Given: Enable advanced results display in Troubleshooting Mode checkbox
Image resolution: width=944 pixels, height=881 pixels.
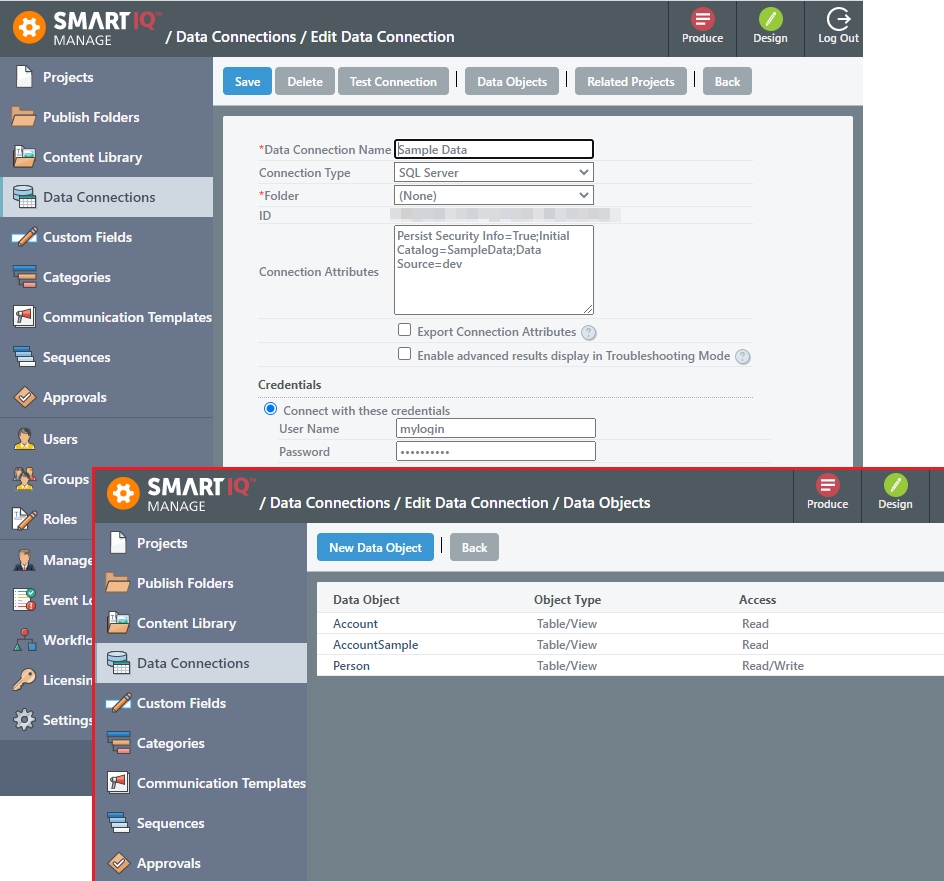Looking at the screenshot, I should click(x=405, y=354).
